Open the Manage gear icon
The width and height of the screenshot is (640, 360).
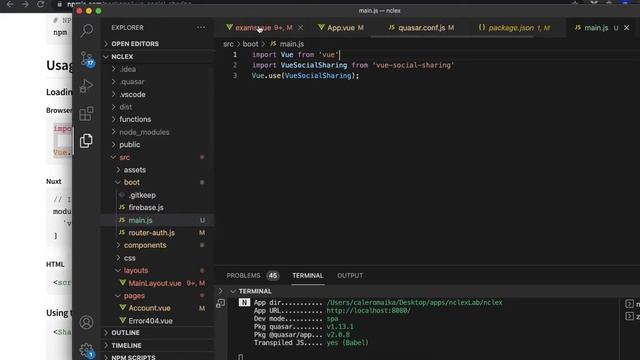tap(87, 350)
